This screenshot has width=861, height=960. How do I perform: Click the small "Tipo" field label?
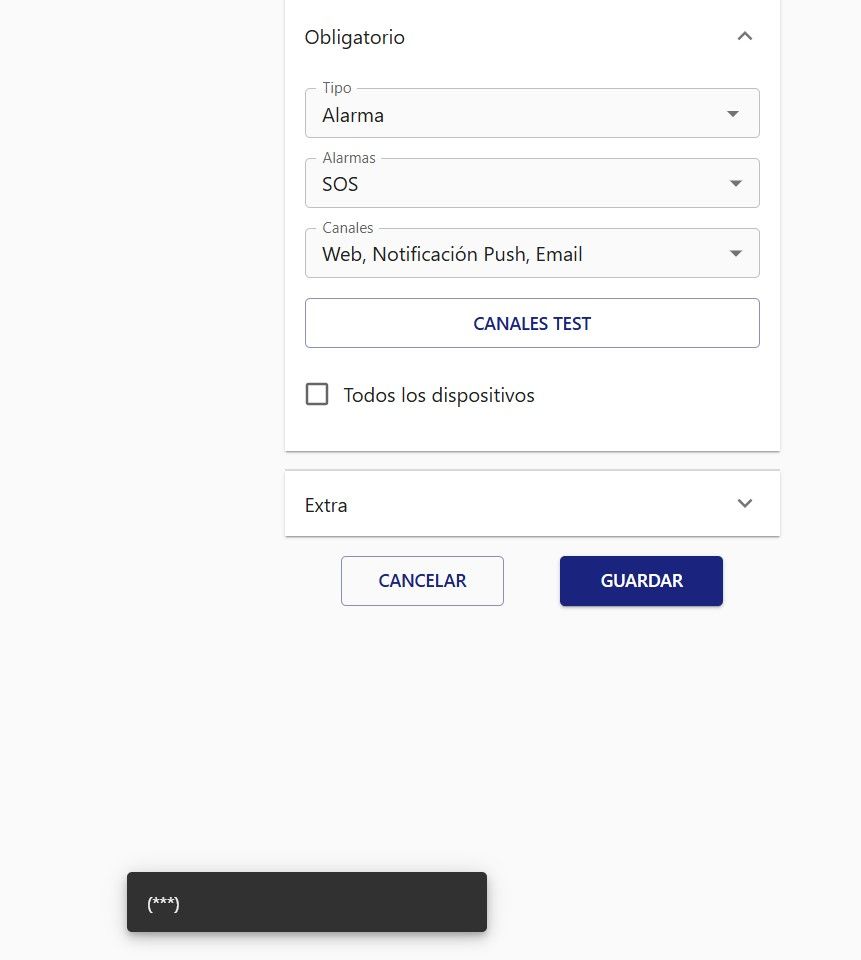click(x=337, y=88)
